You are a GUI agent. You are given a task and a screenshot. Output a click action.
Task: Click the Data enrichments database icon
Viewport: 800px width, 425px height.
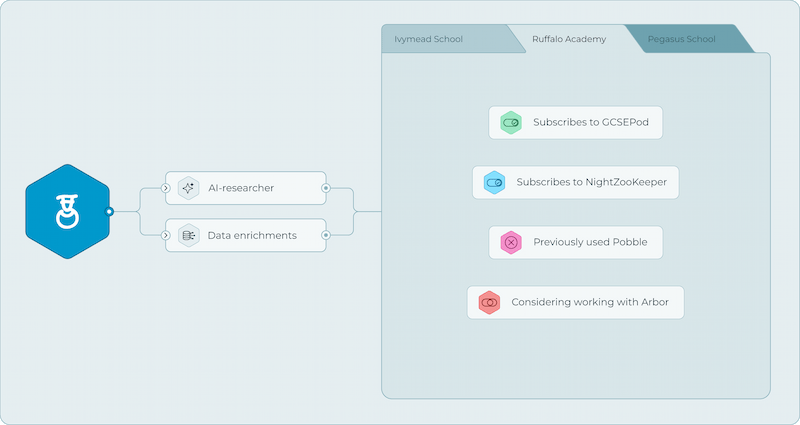click(x=187, y=235)
